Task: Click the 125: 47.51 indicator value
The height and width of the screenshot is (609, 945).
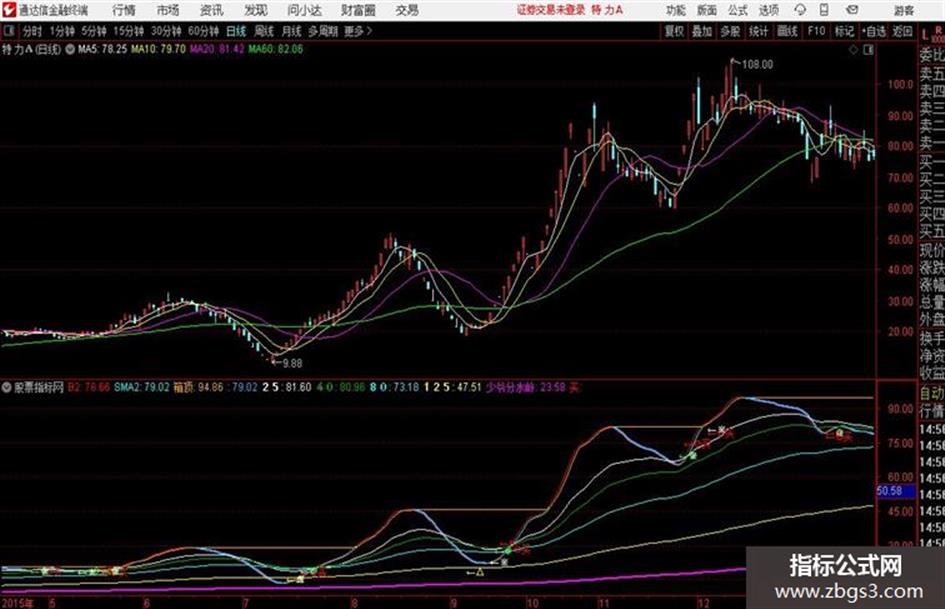Action: pos(453,387)
